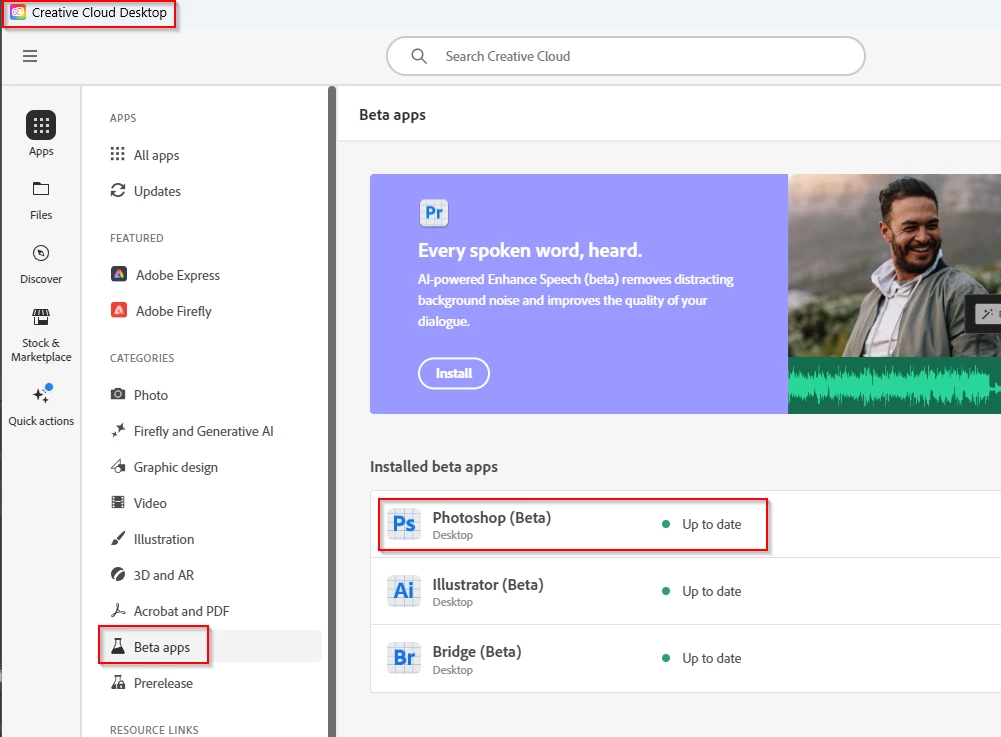Click the Apps grid icon in sidebar
Image resolution: width=1001 pixels, height=737 pixels.
pyautogui.click(x=41, y=125)
